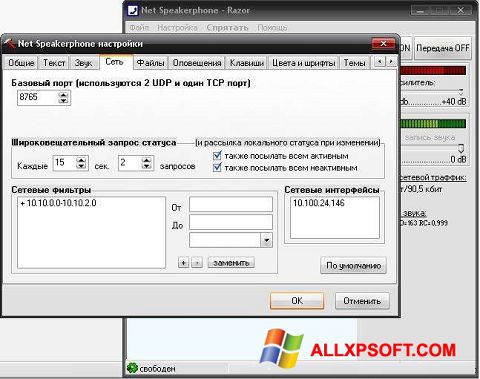The image size is (480, 379).
Task: Open the Оповещения tab
Action: click(x=197, y=63)
